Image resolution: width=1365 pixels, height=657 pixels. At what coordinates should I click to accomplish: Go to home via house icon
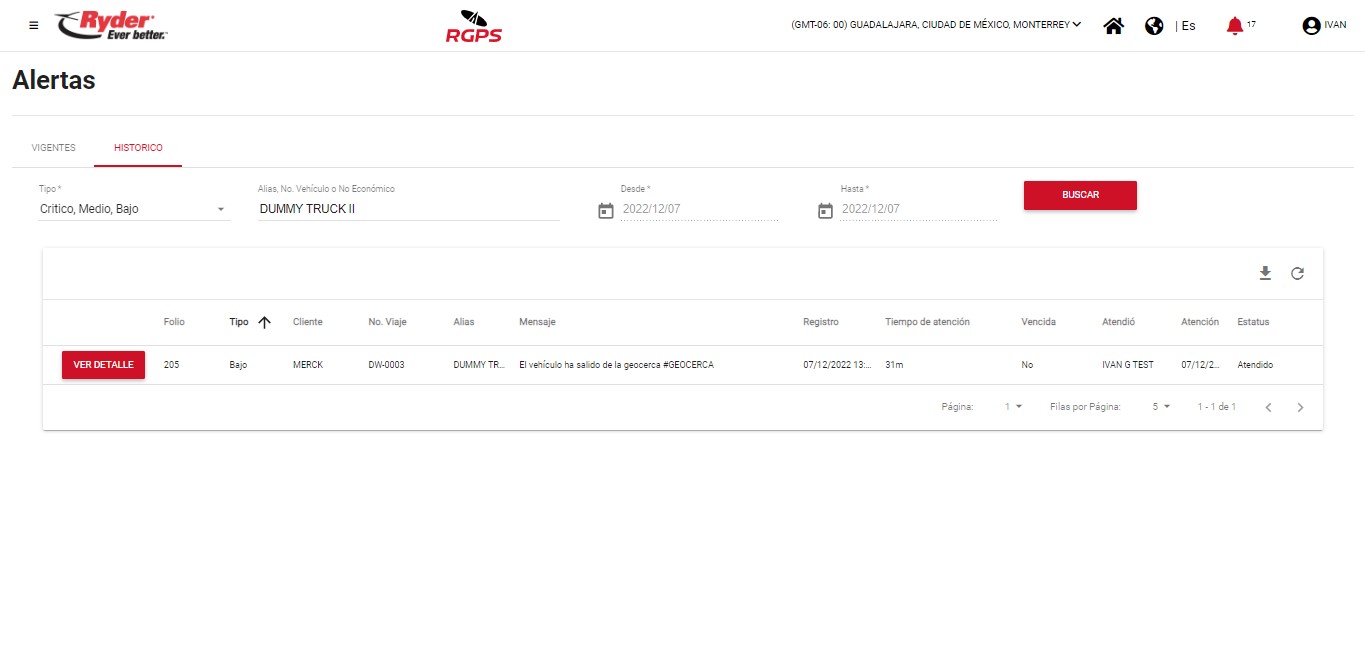pyautogui.click(x=1113, y=26)
